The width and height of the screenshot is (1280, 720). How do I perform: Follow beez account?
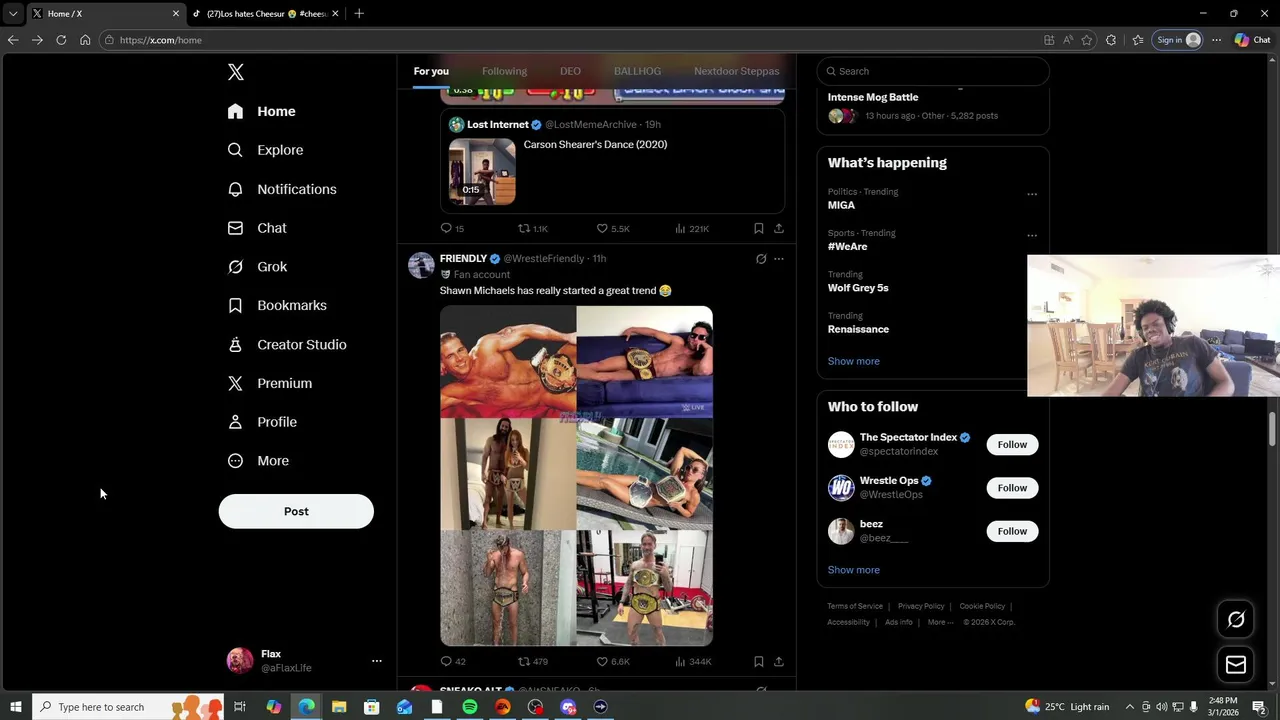click(1012, 531)
